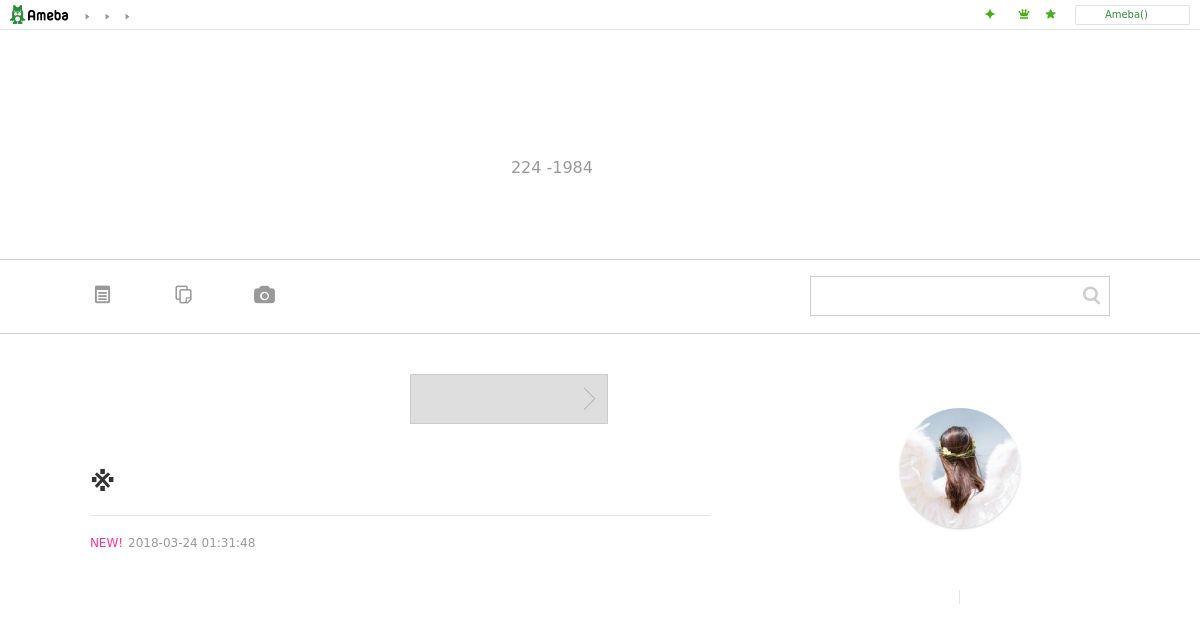Click the Ameba() button at top right
Screen dimensions: 1200x630
coord(1132,15)
